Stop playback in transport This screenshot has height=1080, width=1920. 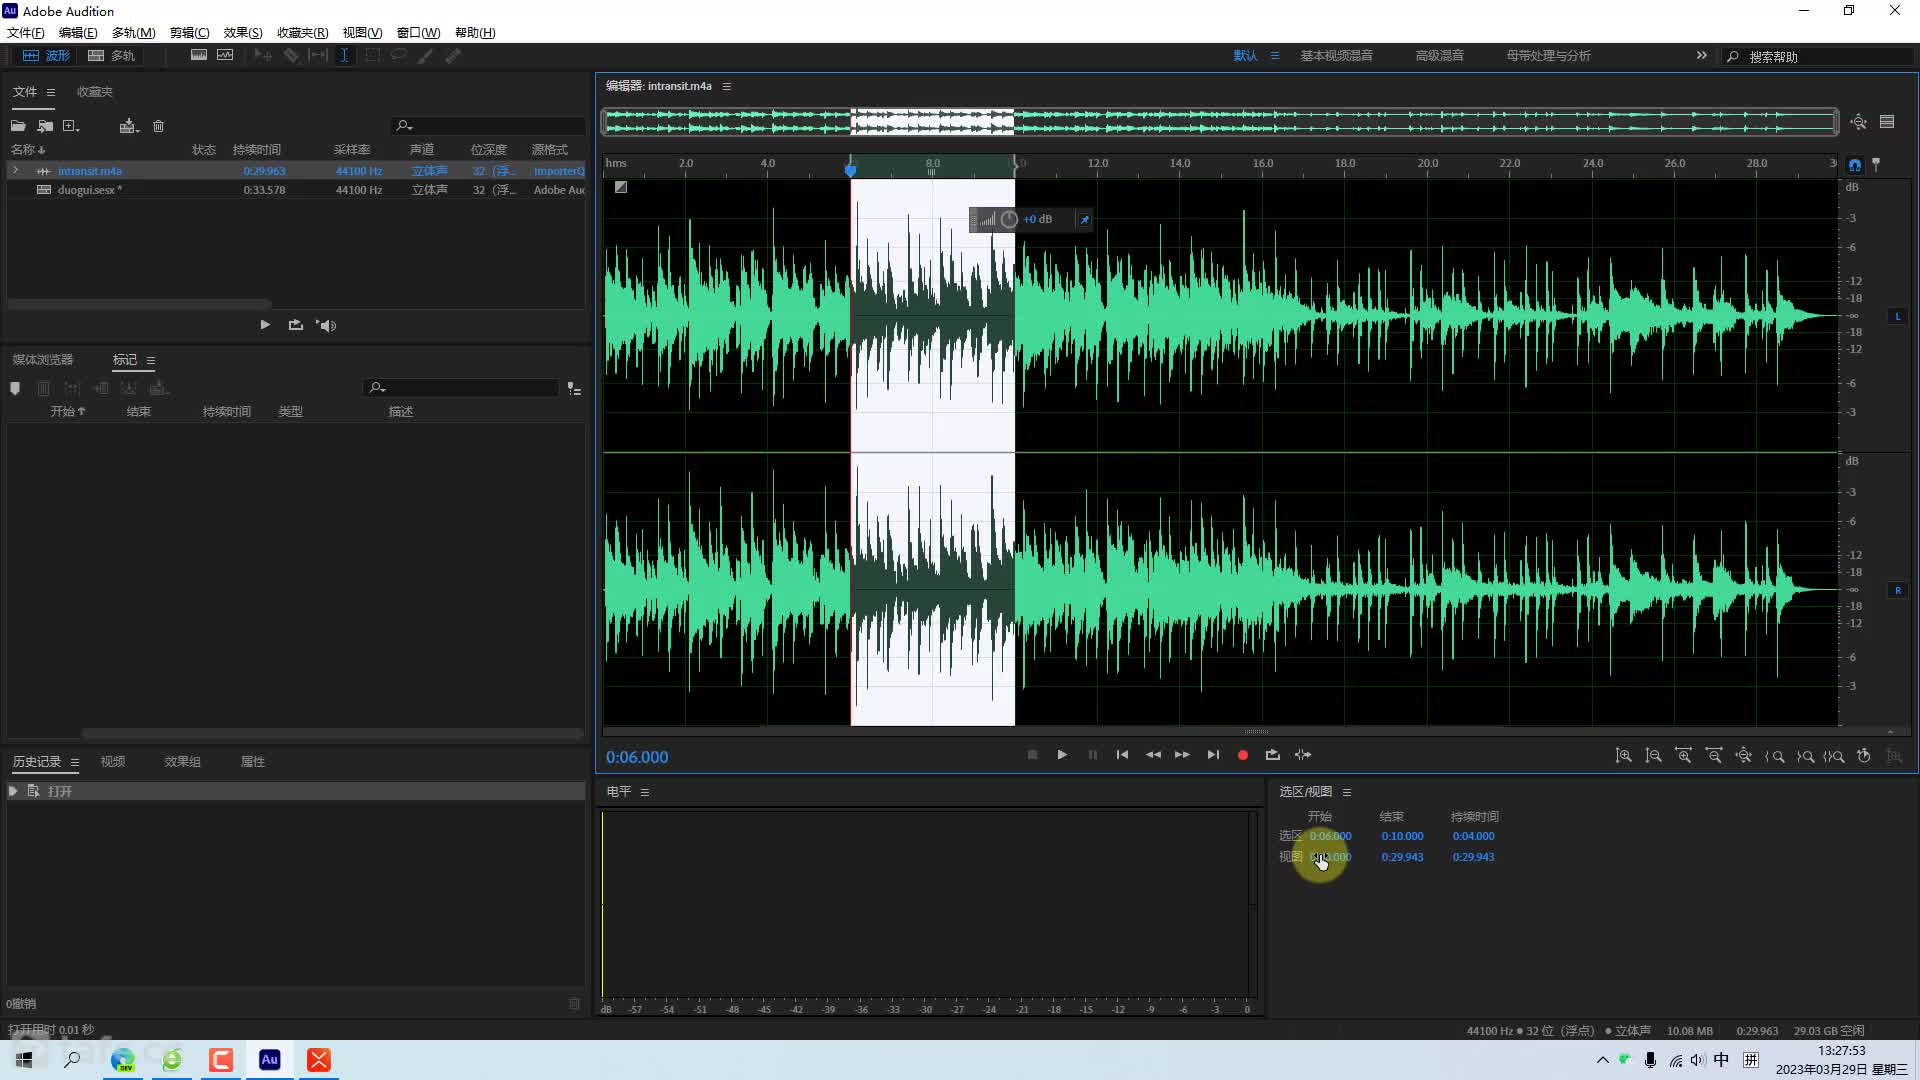(x=1032, y=755)
